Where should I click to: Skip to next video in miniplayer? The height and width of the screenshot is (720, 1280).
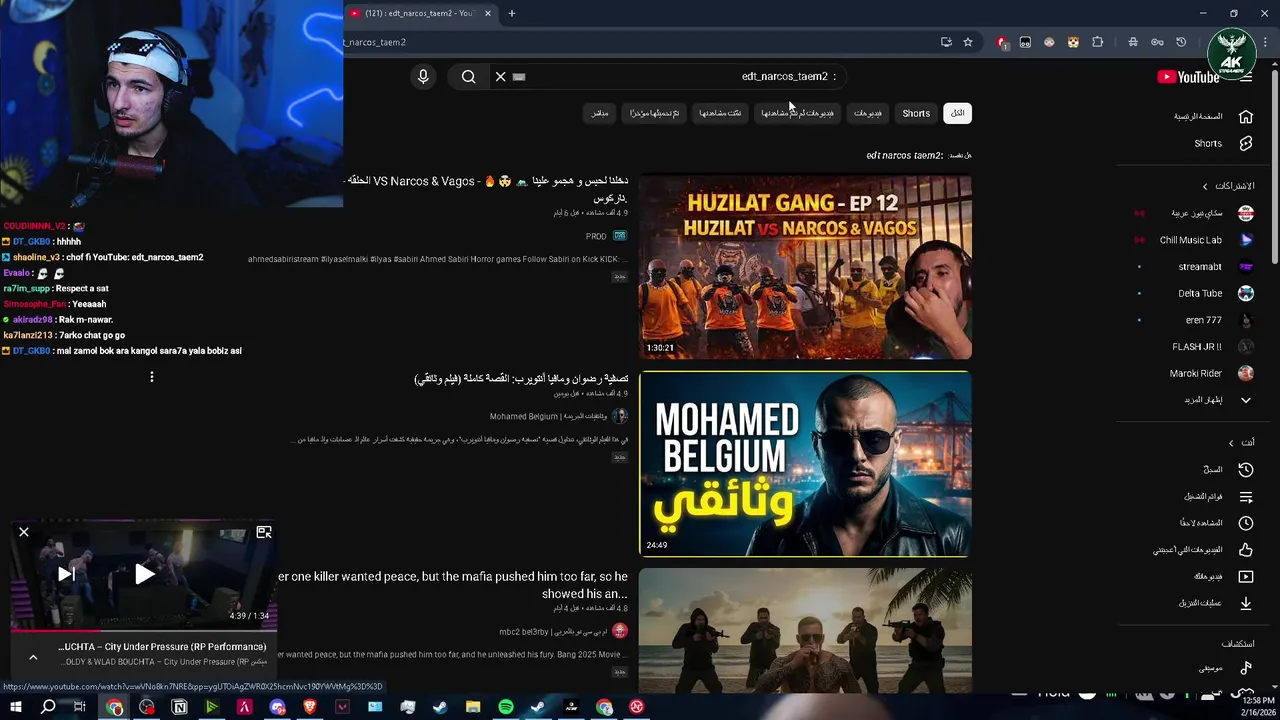coord(66,574)
